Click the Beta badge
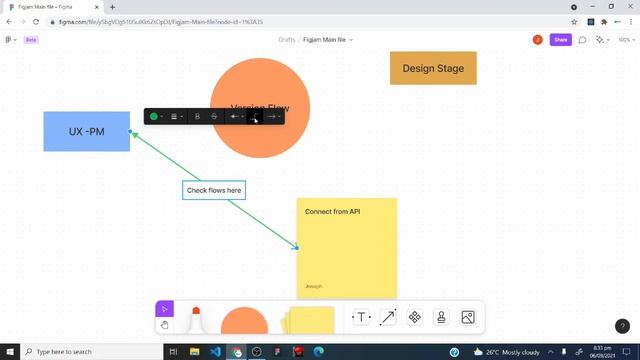 coord(31,40)
